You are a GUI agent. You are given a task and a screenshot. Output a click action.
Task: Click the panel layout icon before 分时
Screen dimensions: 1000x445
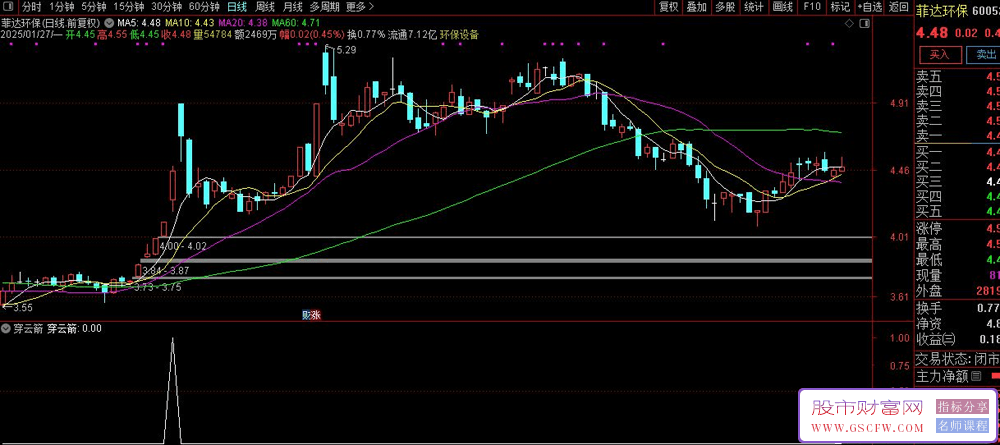pyautogui.click(x=8, y=7)
